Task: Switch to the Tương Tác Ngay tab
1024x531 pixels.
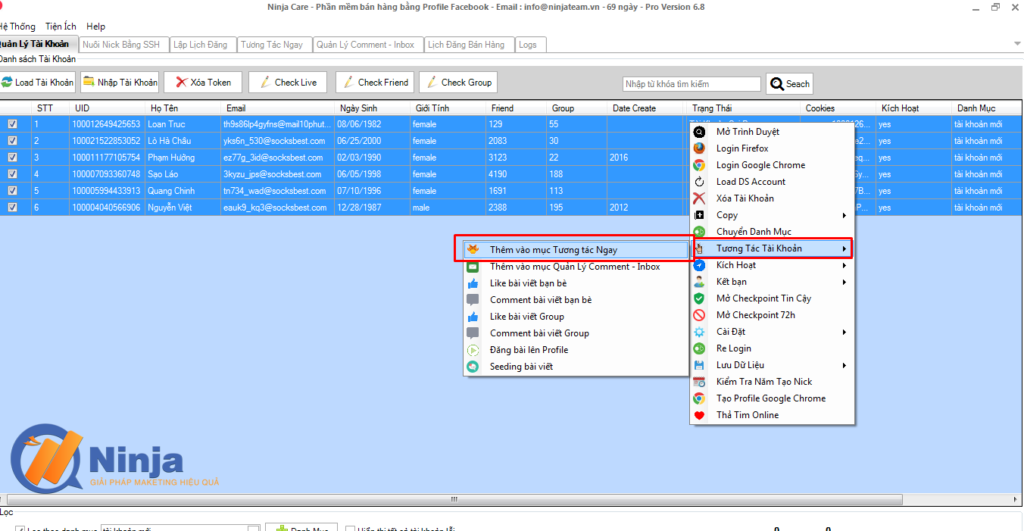Action: coord(272,44)
